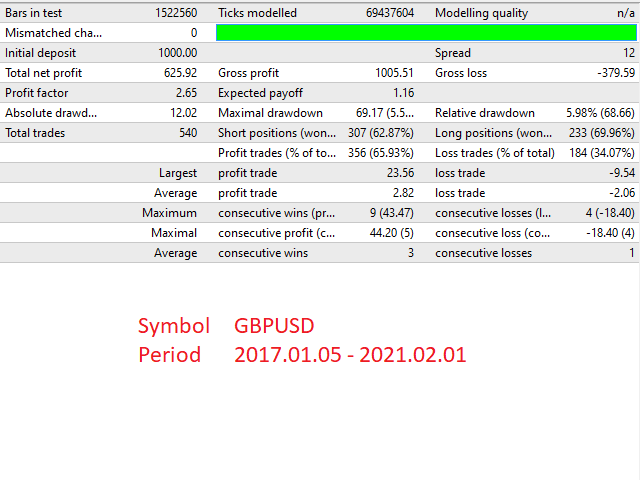The width and height of the screenshot is (640, 480).
Task: Click the average profit trade value 2.82
Action: (403, 193)
